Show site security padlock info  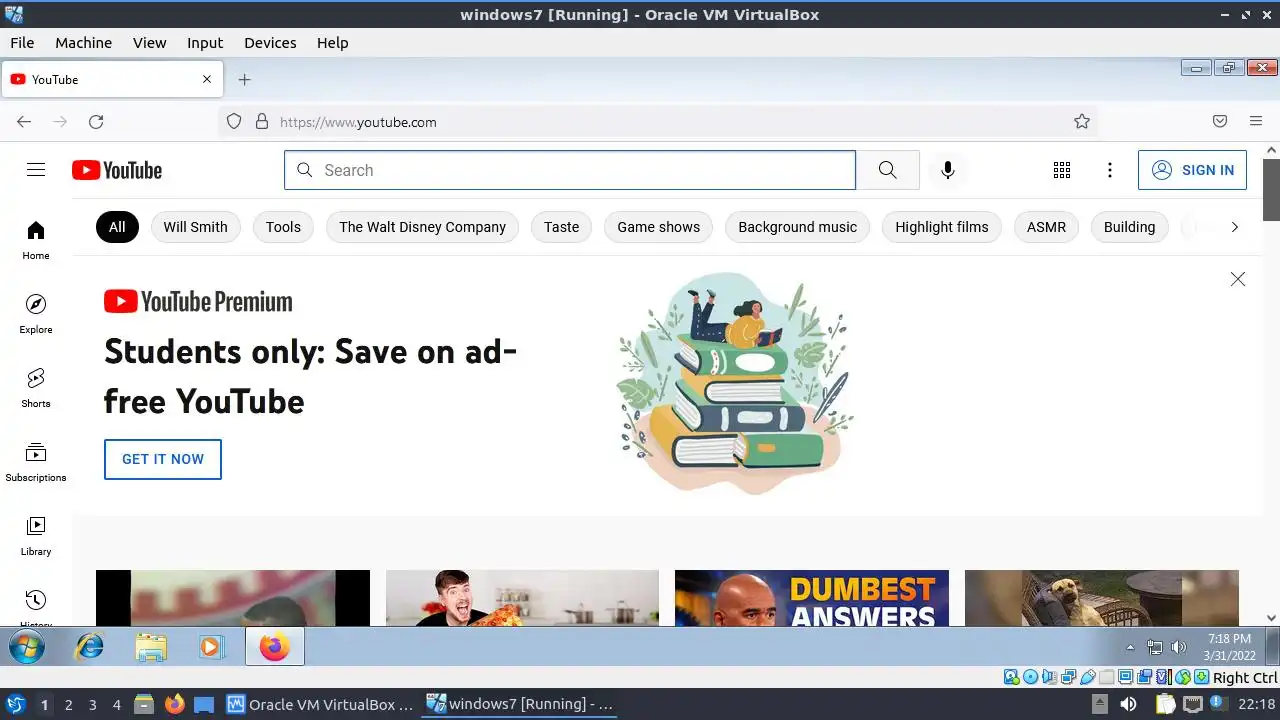point(262,122)
